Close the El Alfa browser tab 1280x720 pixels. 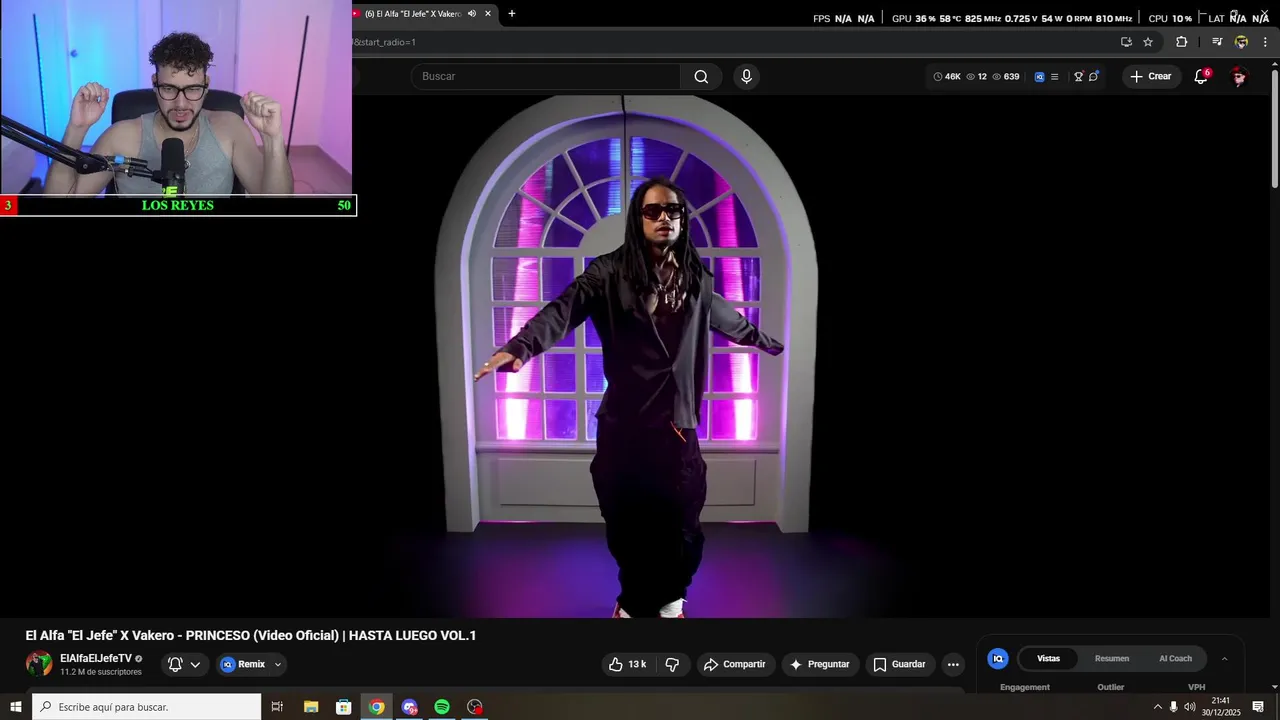488,14
